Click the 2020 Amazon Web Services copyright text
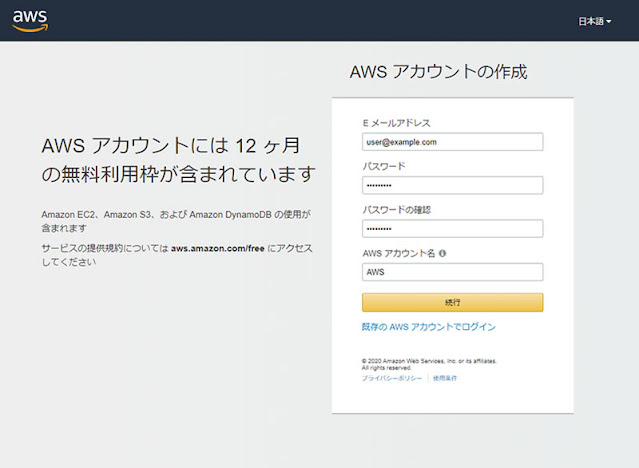The image size is (639, 468). coord(429,364)
